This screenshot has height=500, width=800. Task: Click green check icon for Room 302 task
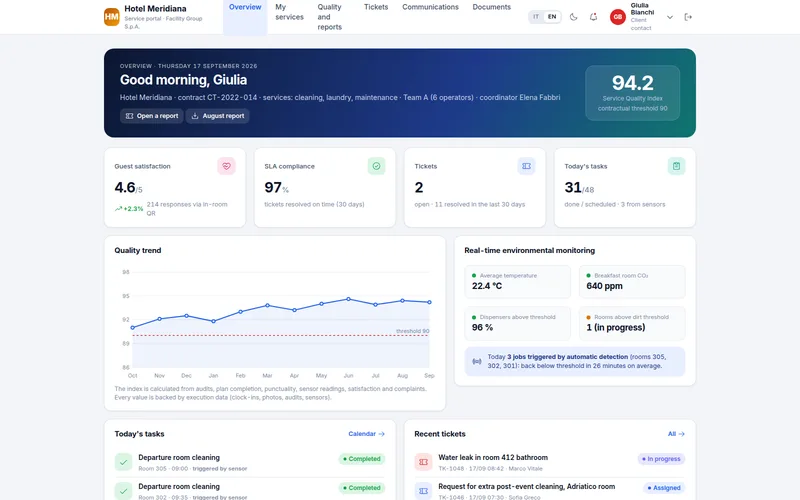[123, 491]
